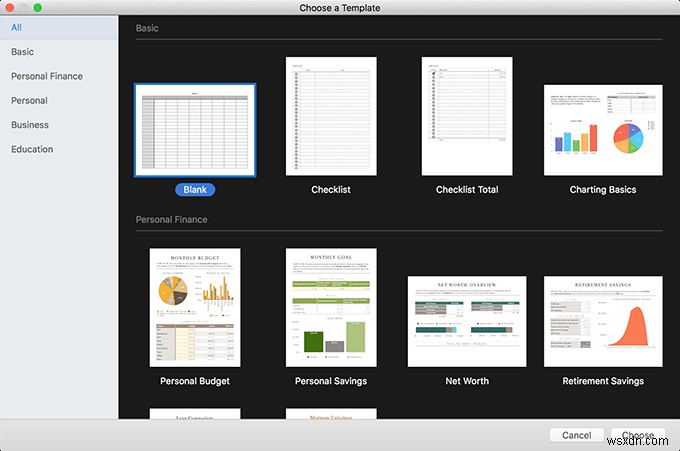Click the red close window button
Screen dimensions: 680x451
(x=9, y=7)
